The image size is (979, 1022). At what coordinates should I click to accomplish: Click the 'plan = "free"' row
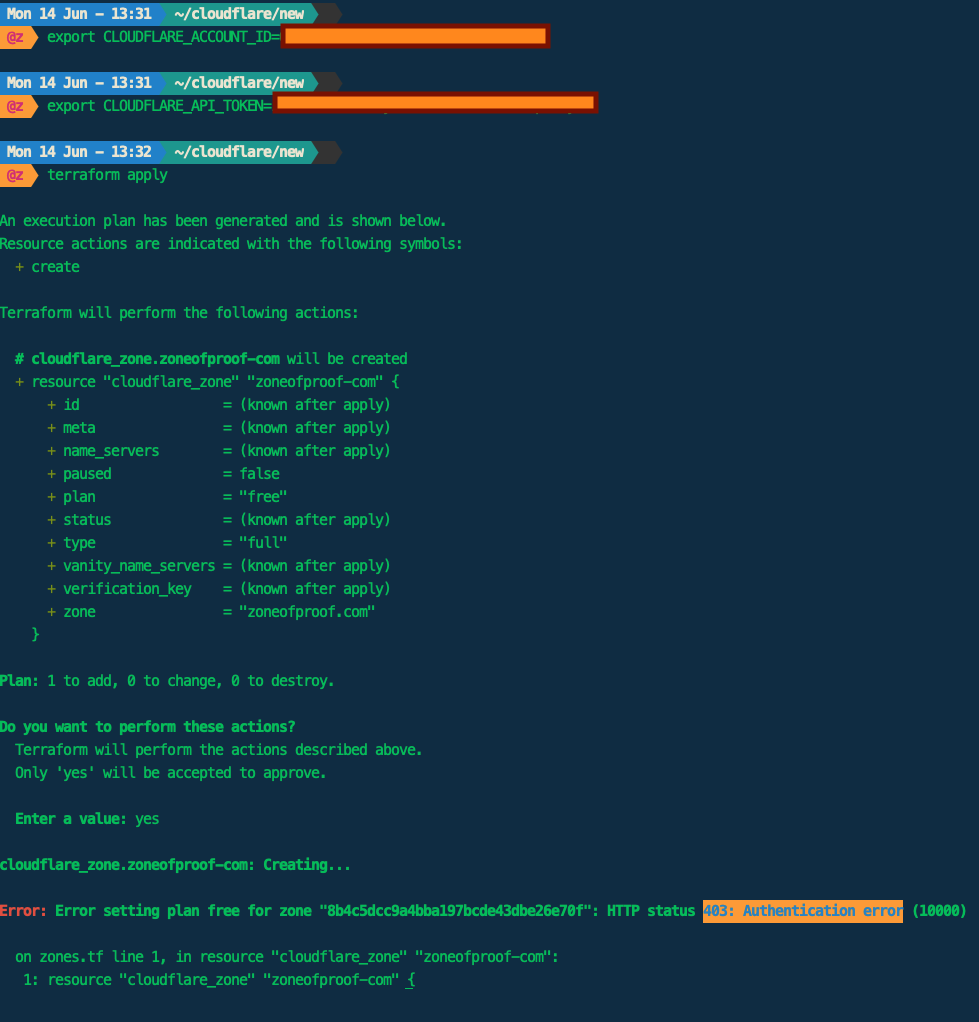pyautogui.click(x=167, y=497)
